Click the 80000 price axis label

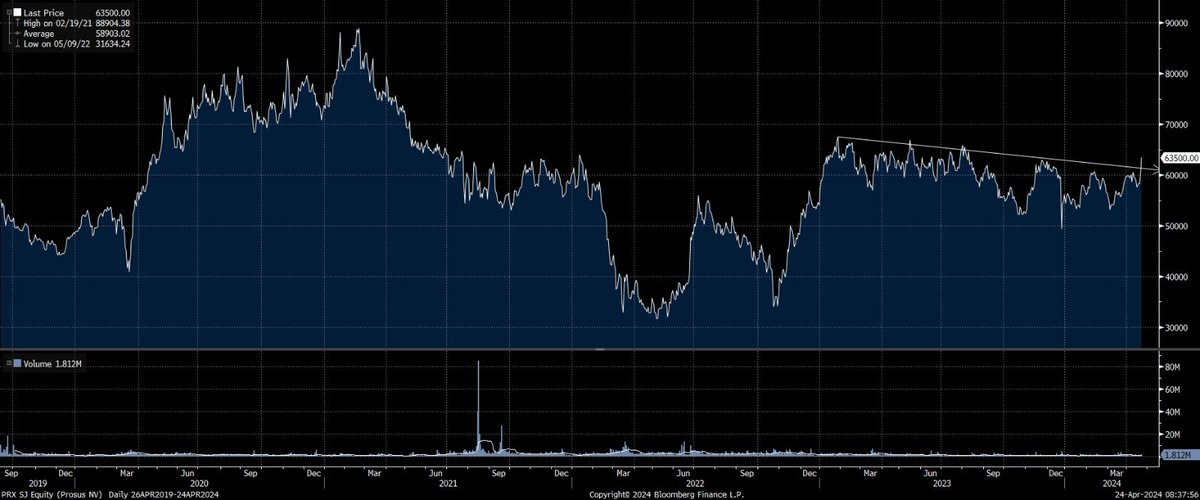click(1175, 73)
